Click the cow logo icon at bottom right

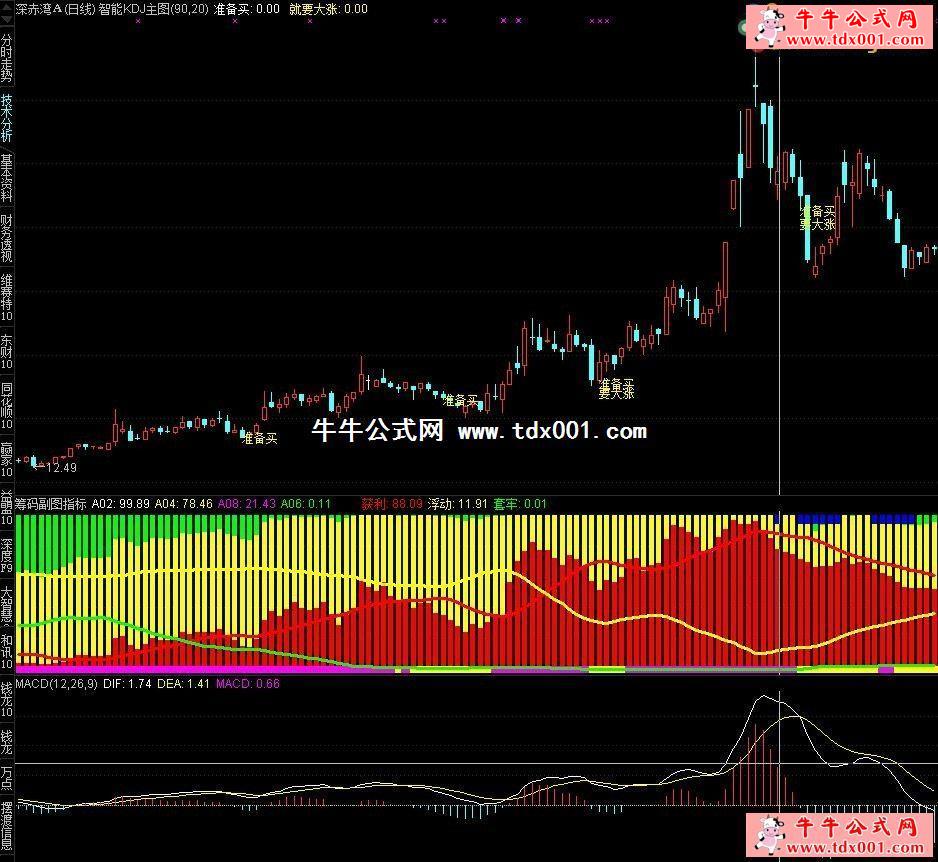coord(768,836)
